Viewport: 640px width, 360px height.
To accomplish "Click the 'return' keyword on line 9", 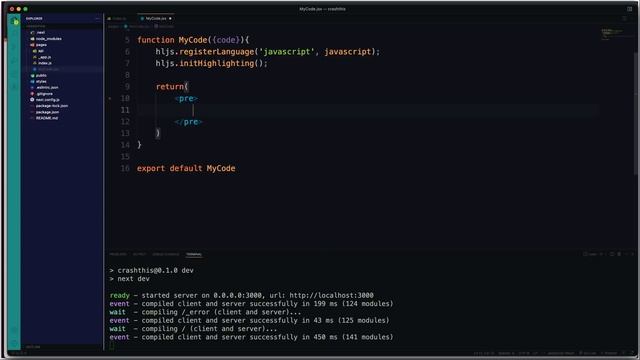I will pos(169,87).
